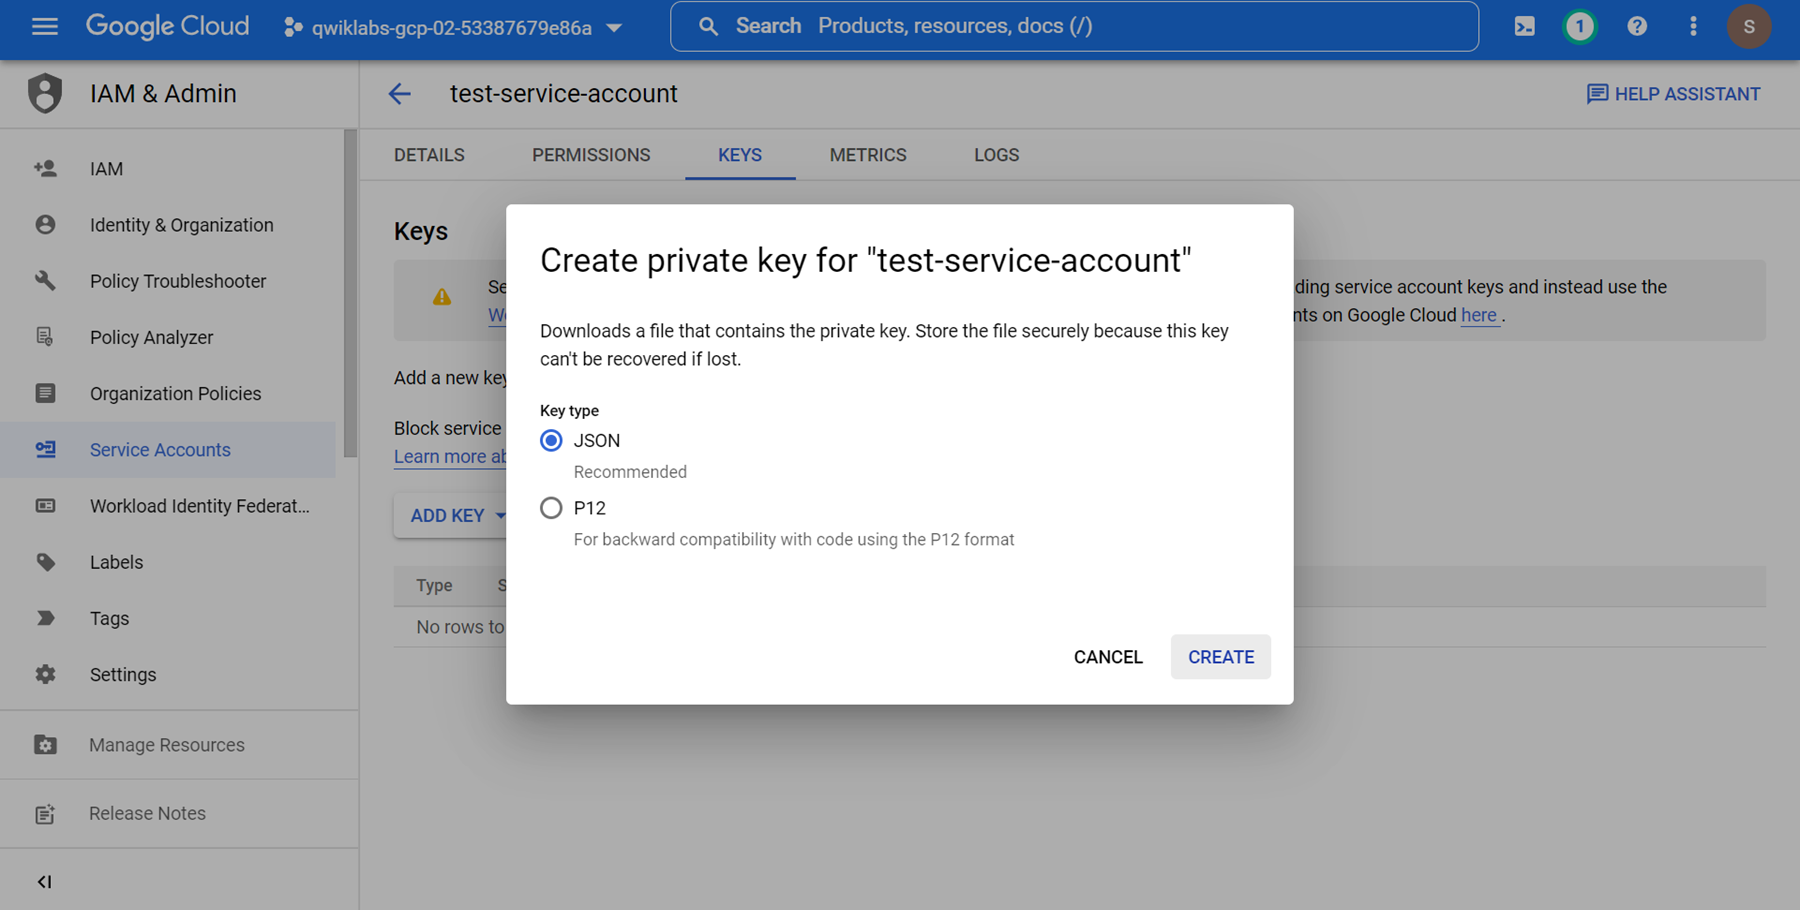Click the warning triangle icon in banner
This screenshot has height=910, width=1800.
442,297
